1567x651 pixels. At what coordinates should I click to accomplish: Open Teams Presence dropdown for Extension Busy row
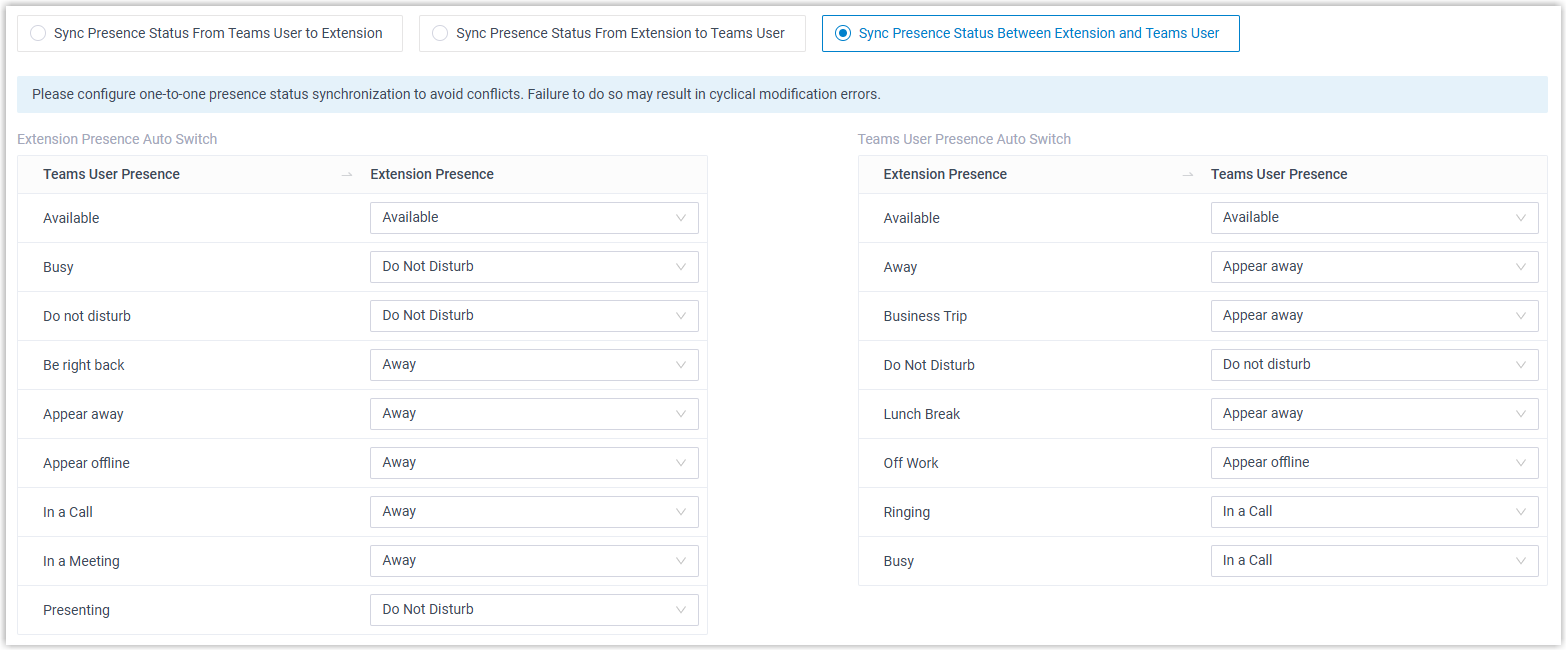tap(1374, 561)
